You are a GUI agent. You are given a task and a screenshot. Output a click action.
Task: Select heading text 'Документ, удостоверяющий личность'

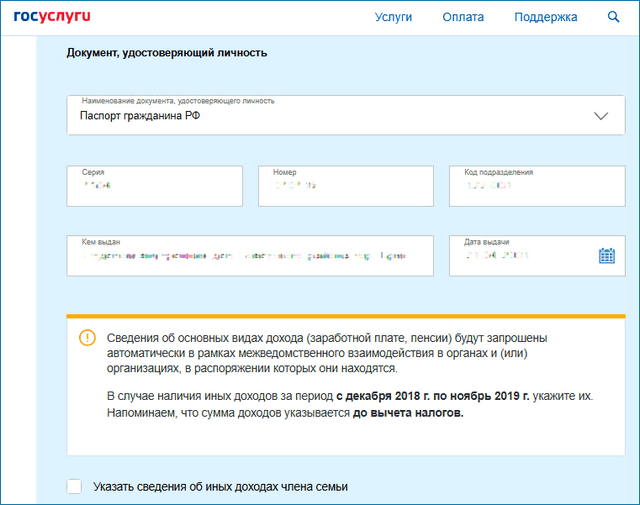click(x=167, y=53)
